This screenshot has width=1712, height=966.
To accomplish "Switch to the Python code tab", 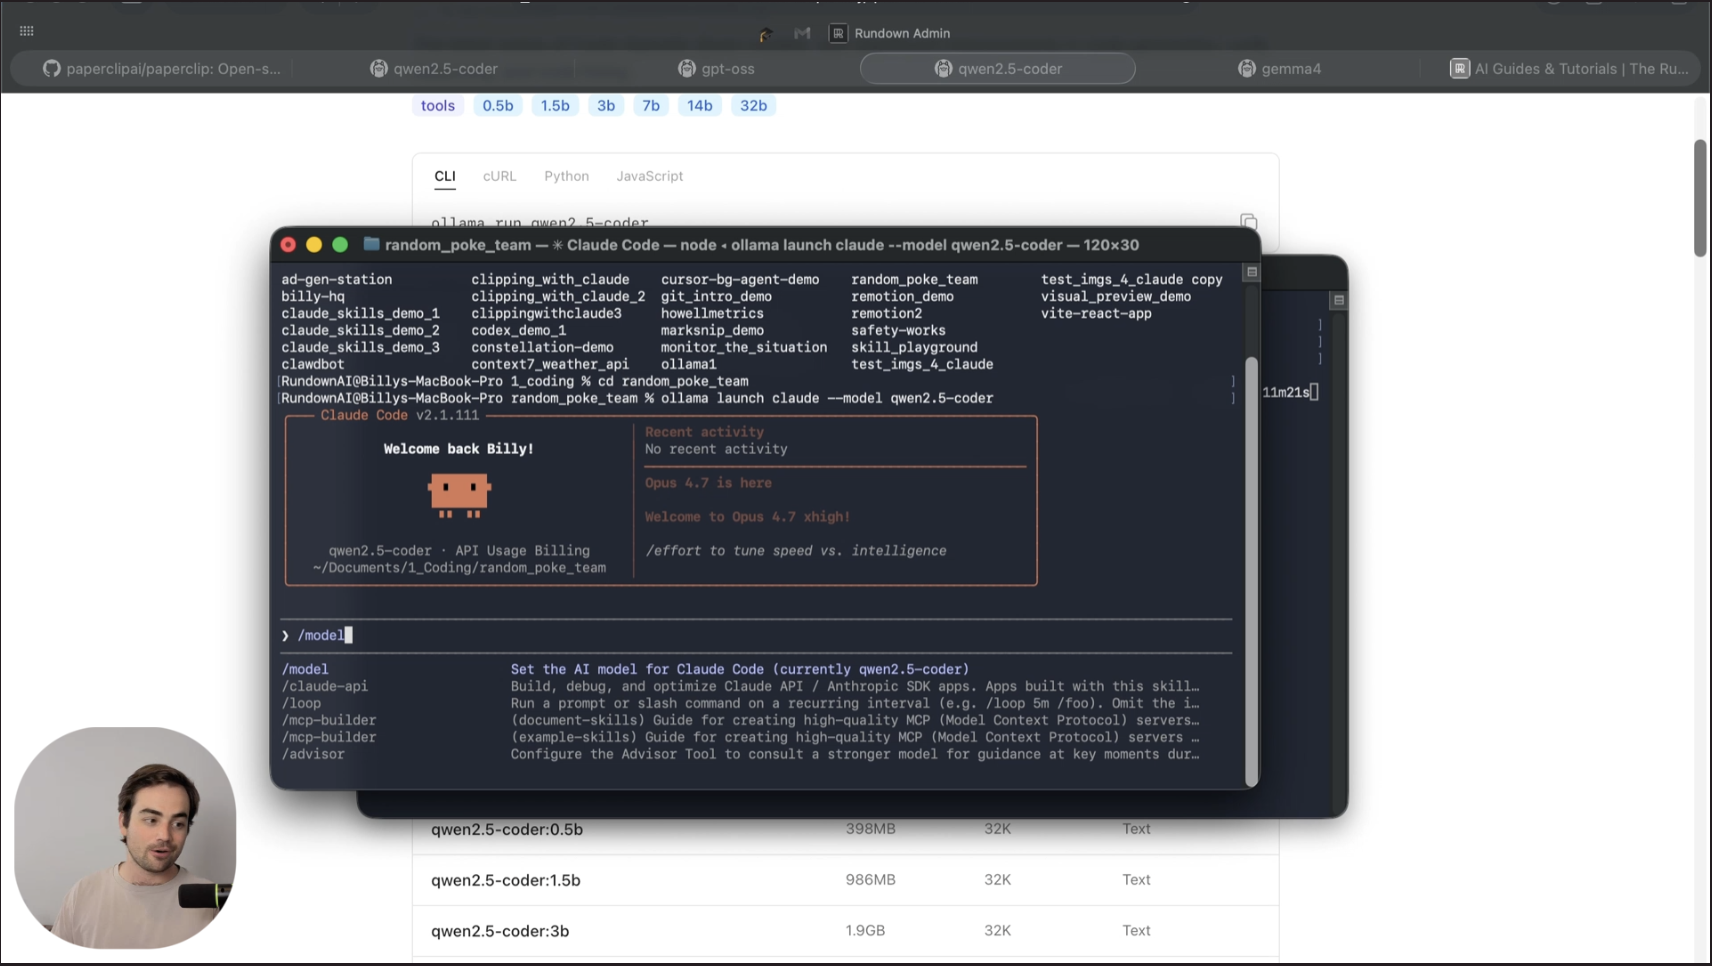I will (x=566, y=176).
